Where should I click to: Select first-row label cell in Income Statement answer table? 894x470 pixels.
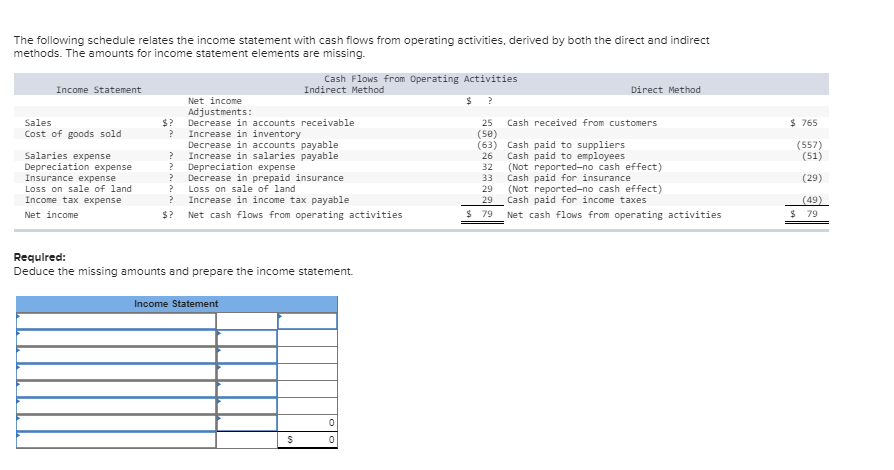pyautogui.click(x=116, y=321)
